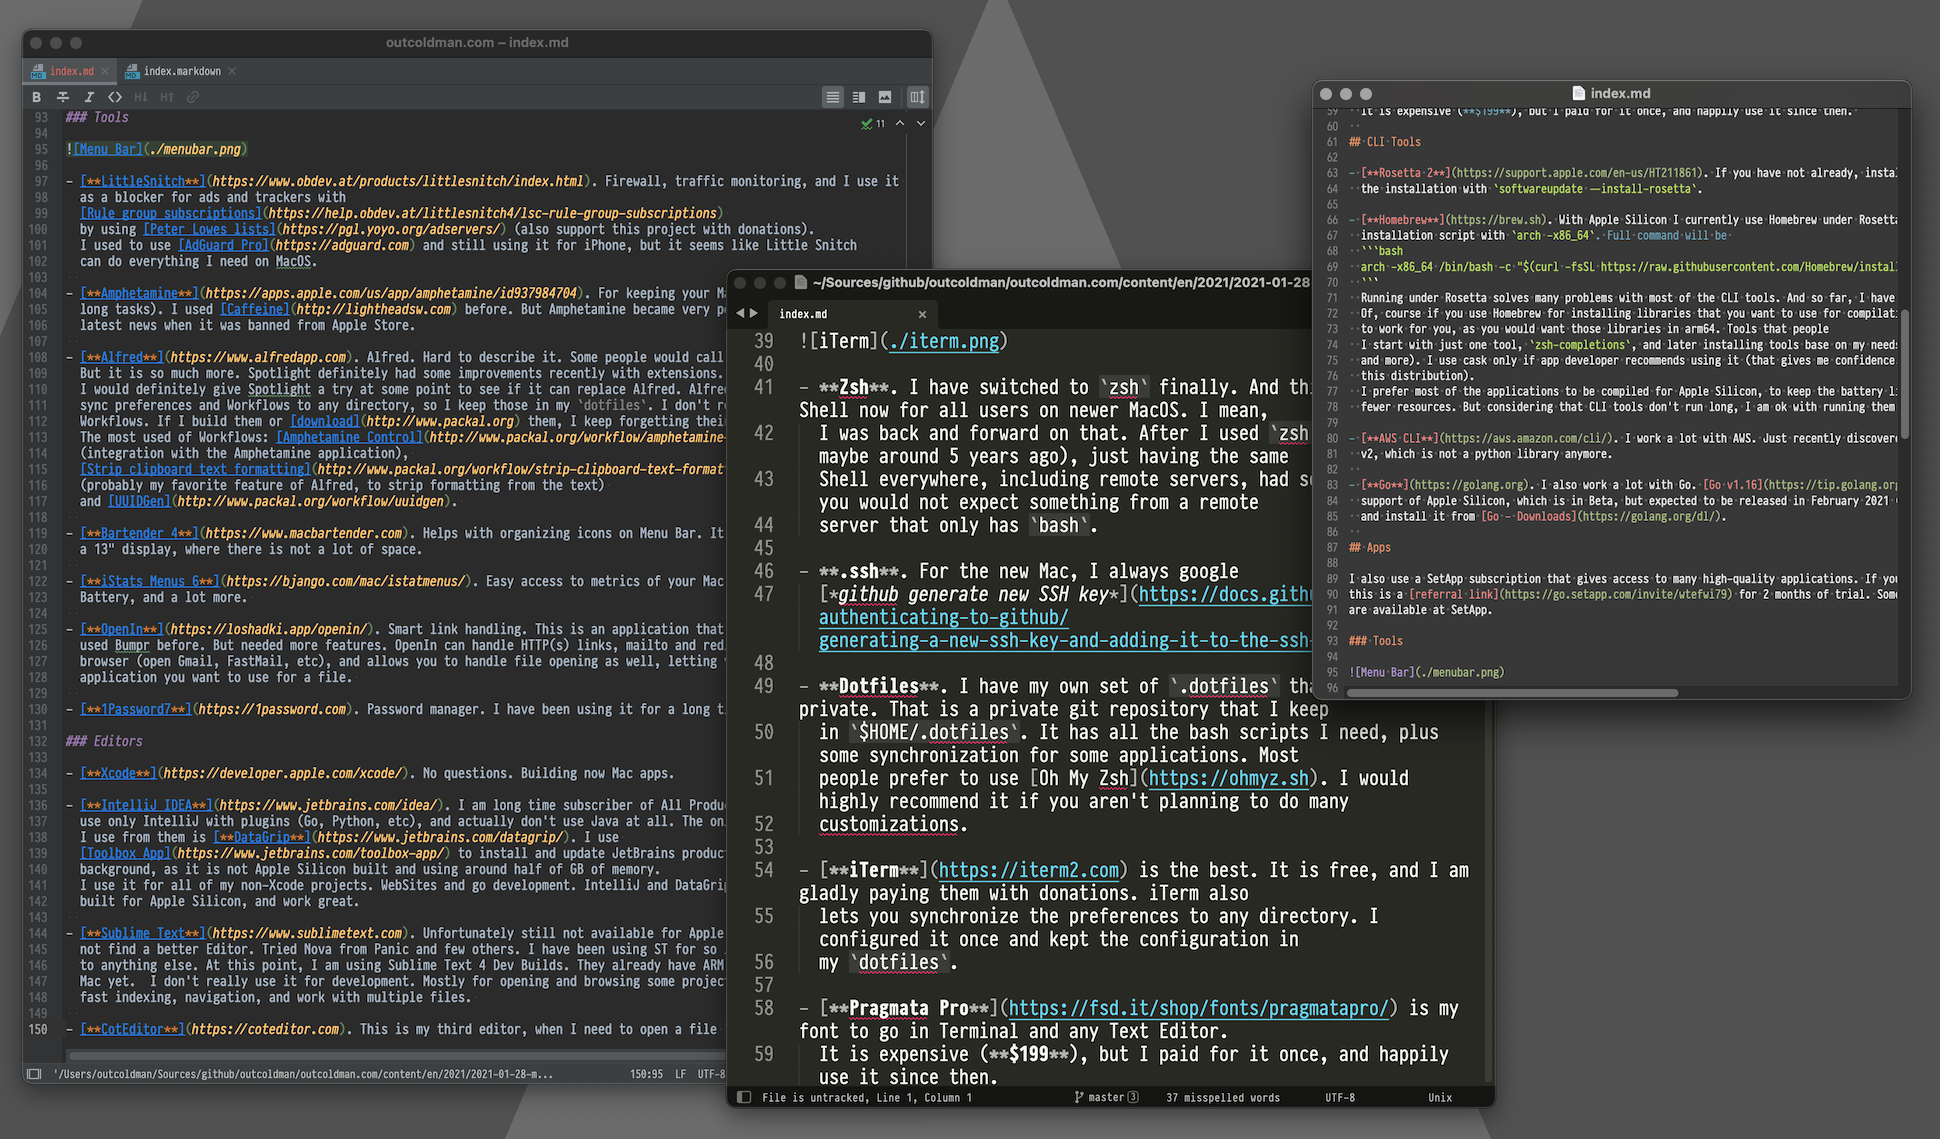Go to next highlighted problem arrow
Viewport: 1940px width, 1139px height.
pos(920,123)
